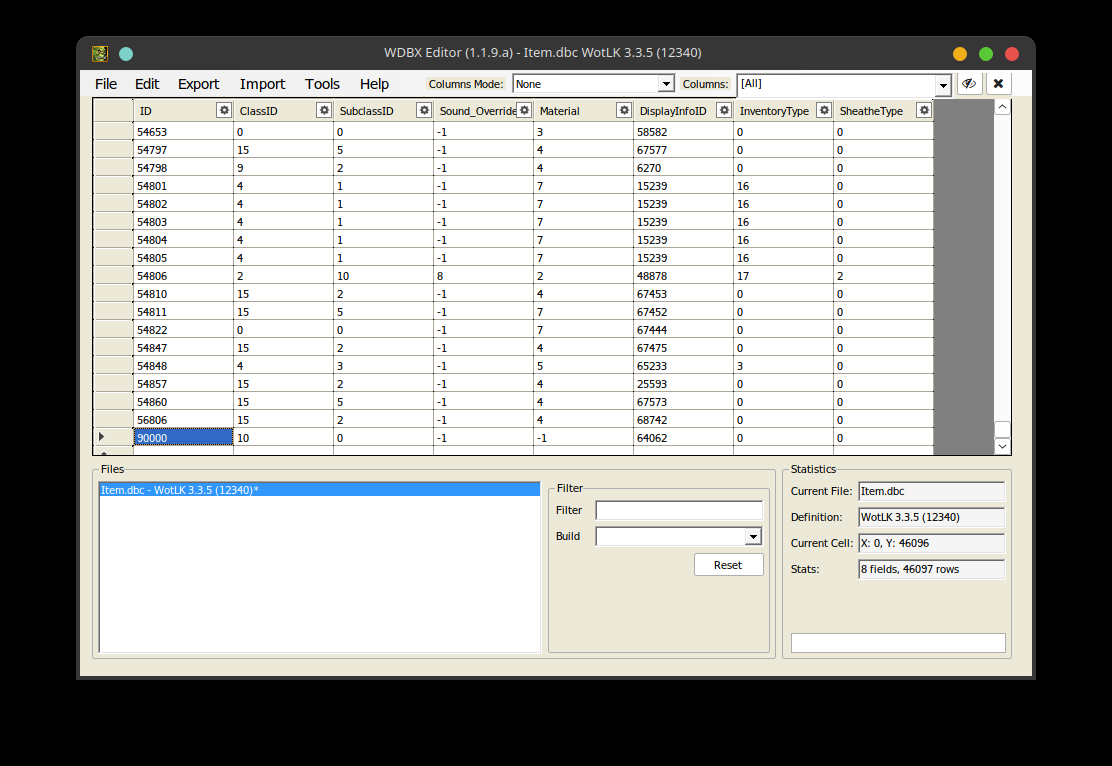Open the Tools menu
The height and width of the screenshot is (766, 1112).
coord(322,84)
